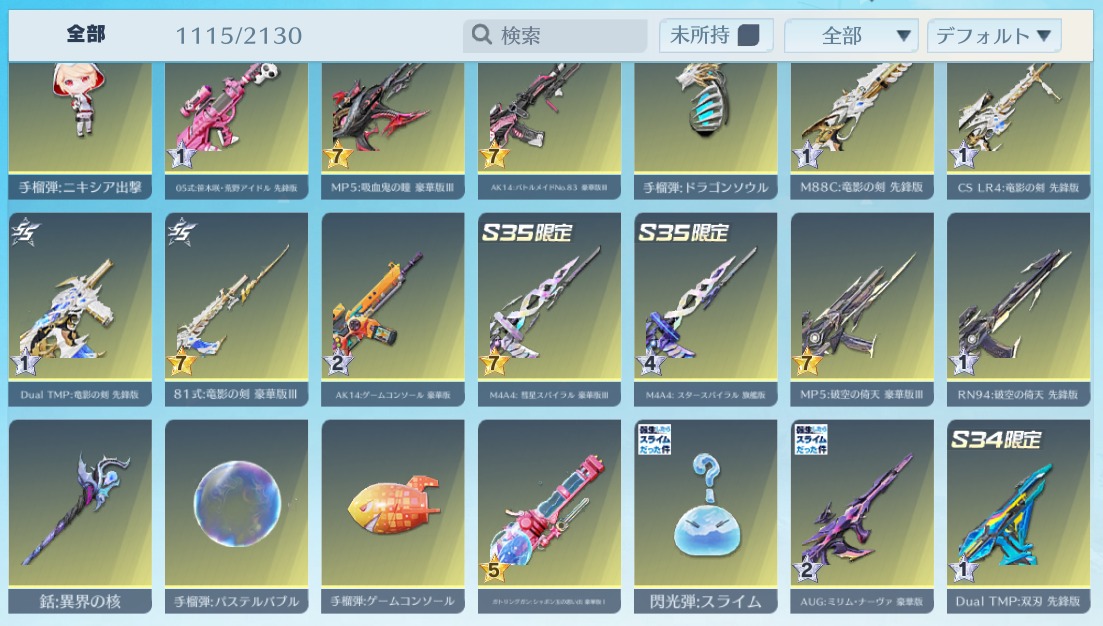Select the 閃光弾:スライム flashbang item
Image resolution: width=1103 pixels, height=626 pixels.
click(706, 517)
